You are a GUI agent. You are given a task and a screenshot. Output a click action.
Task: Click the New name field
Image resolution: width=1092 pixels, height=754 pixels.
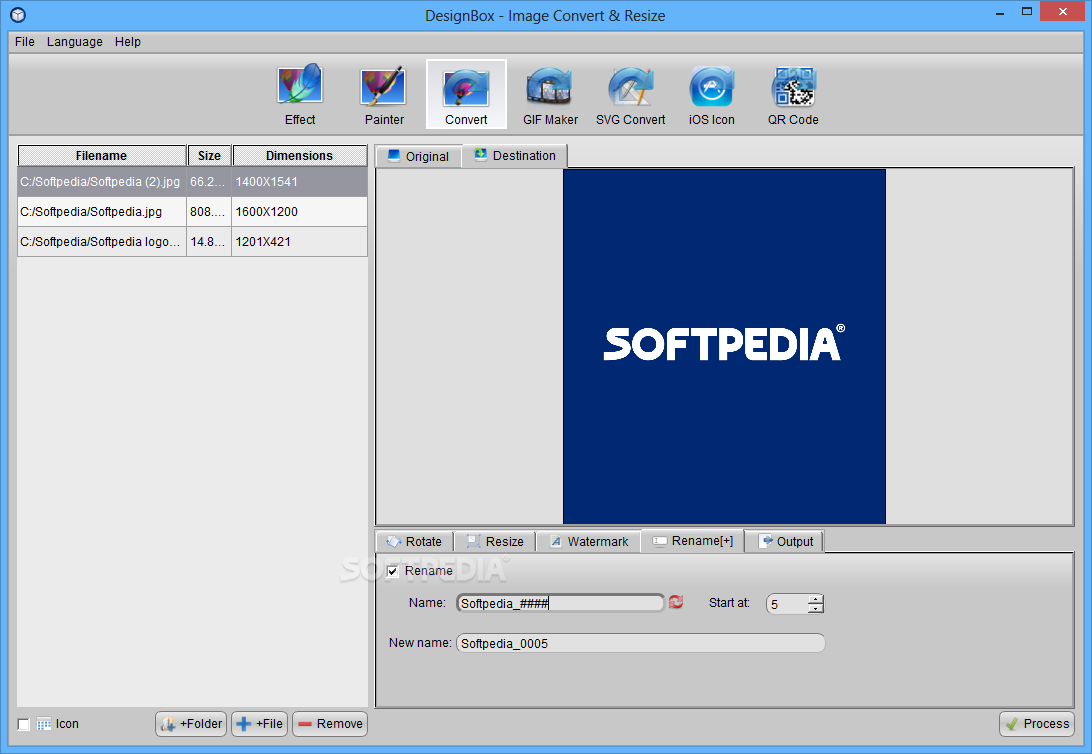click(641, 643)
